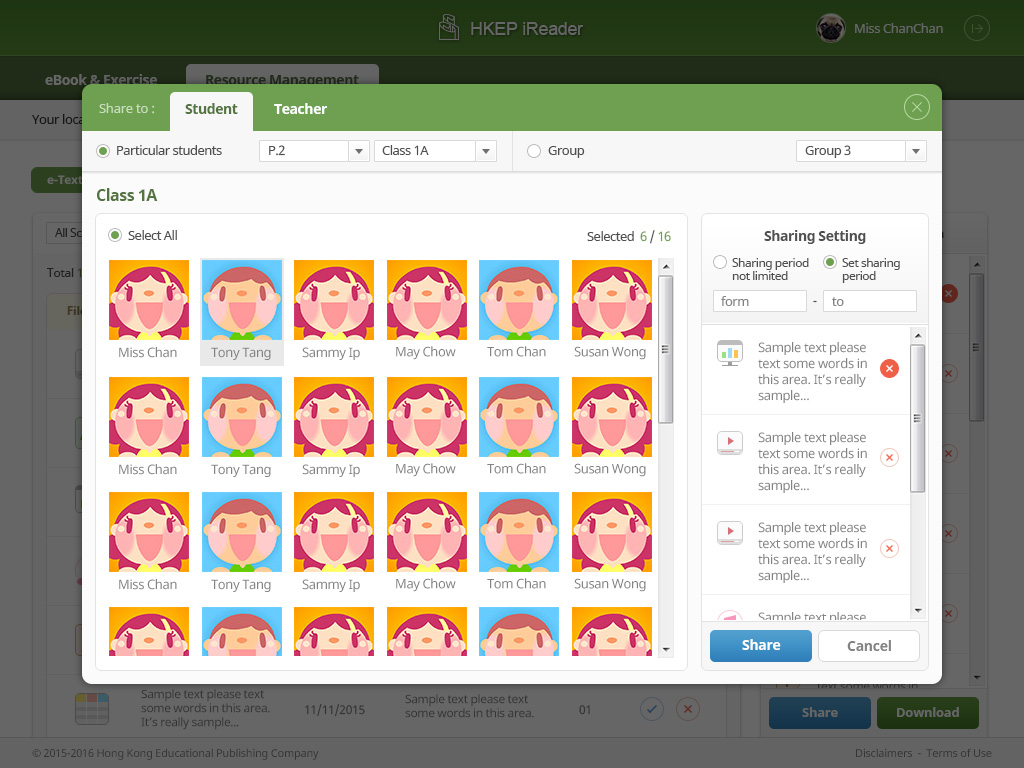Click the student list vertical scrollbar
The height and width of the screenshot is (768, 1024).
(665, 350)
